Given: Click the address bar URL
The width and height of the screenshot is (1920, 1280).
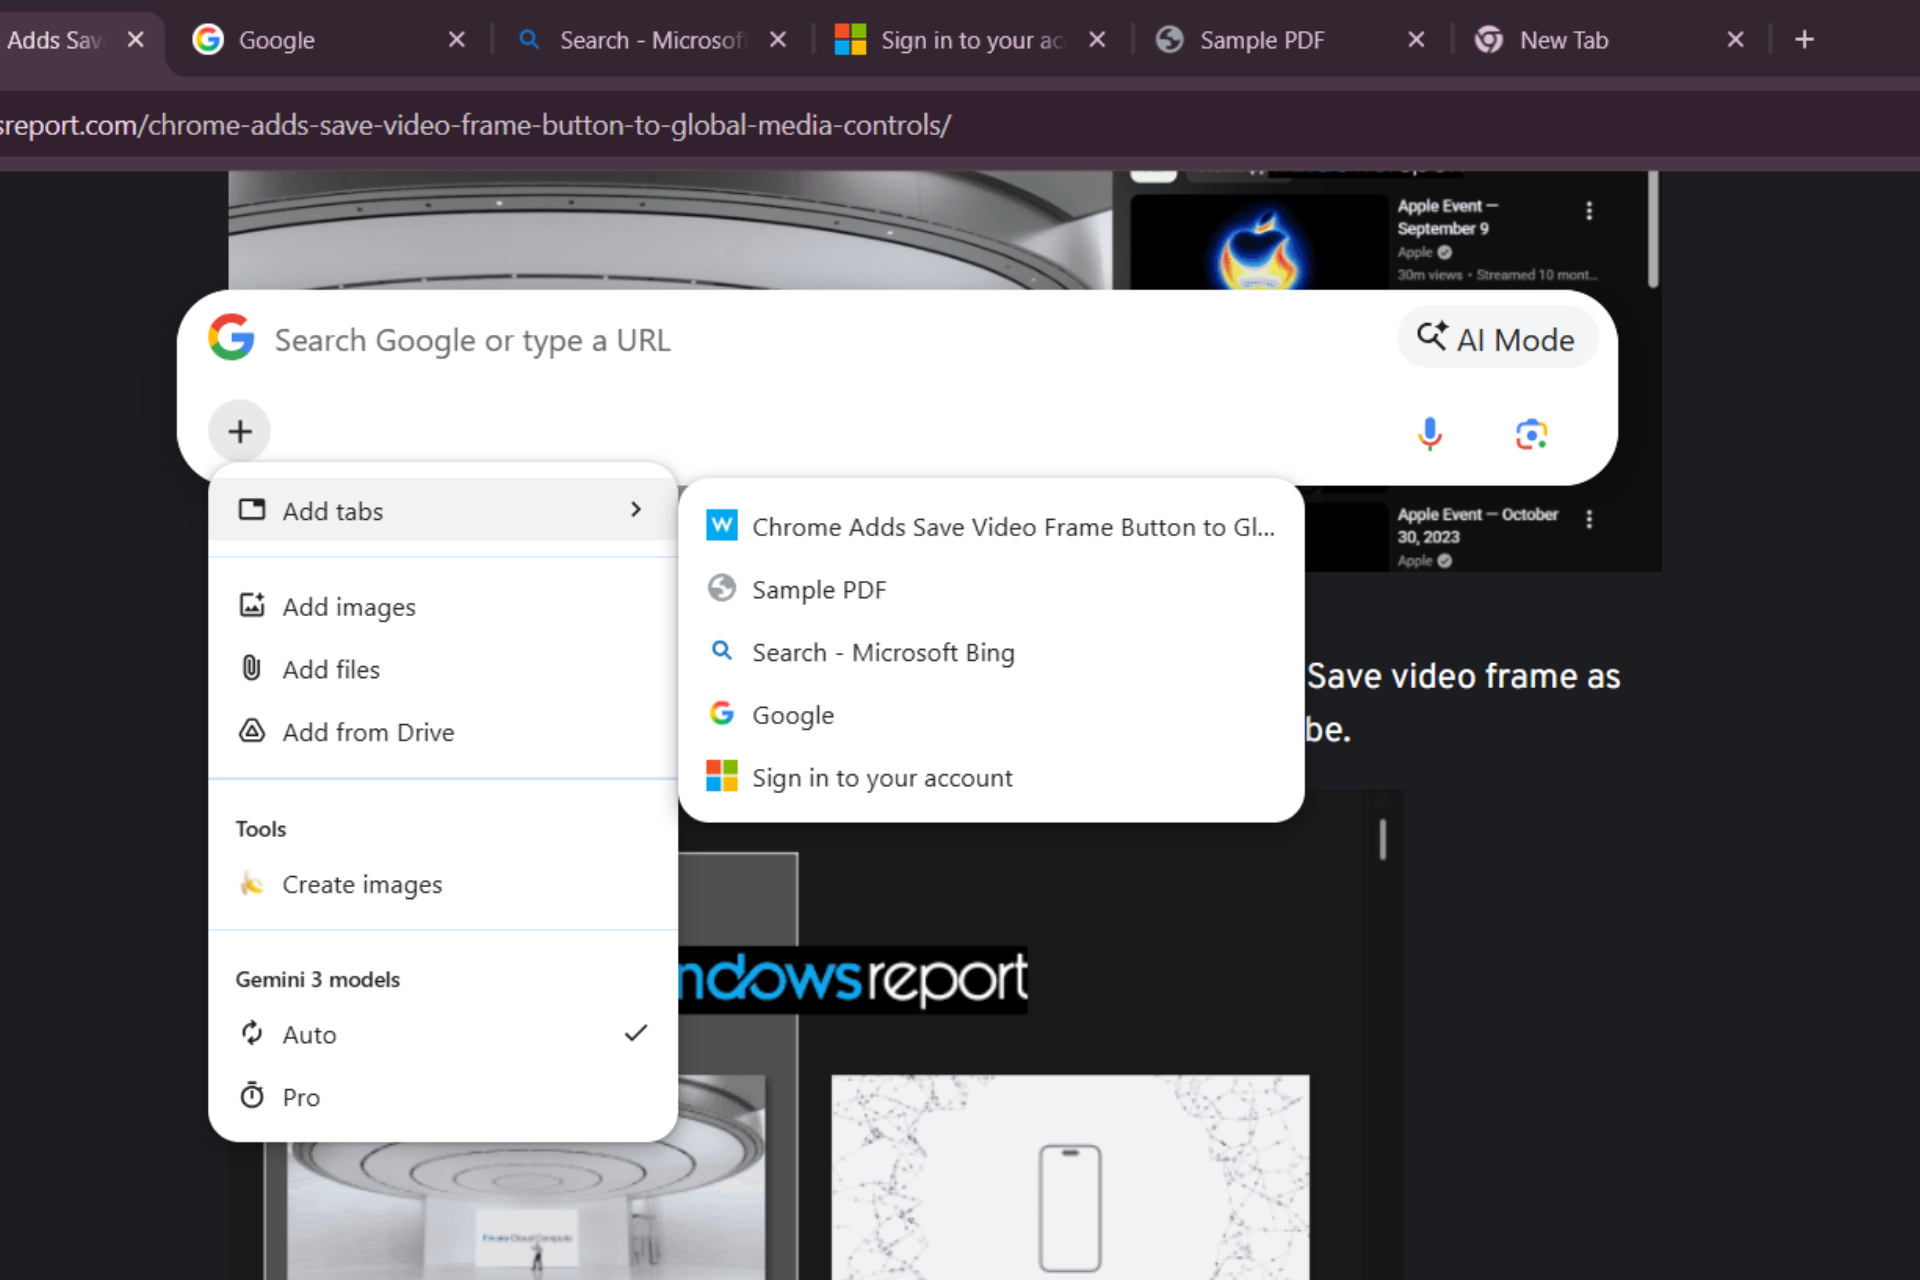Looking at the screenshot, I should point(476,125).
